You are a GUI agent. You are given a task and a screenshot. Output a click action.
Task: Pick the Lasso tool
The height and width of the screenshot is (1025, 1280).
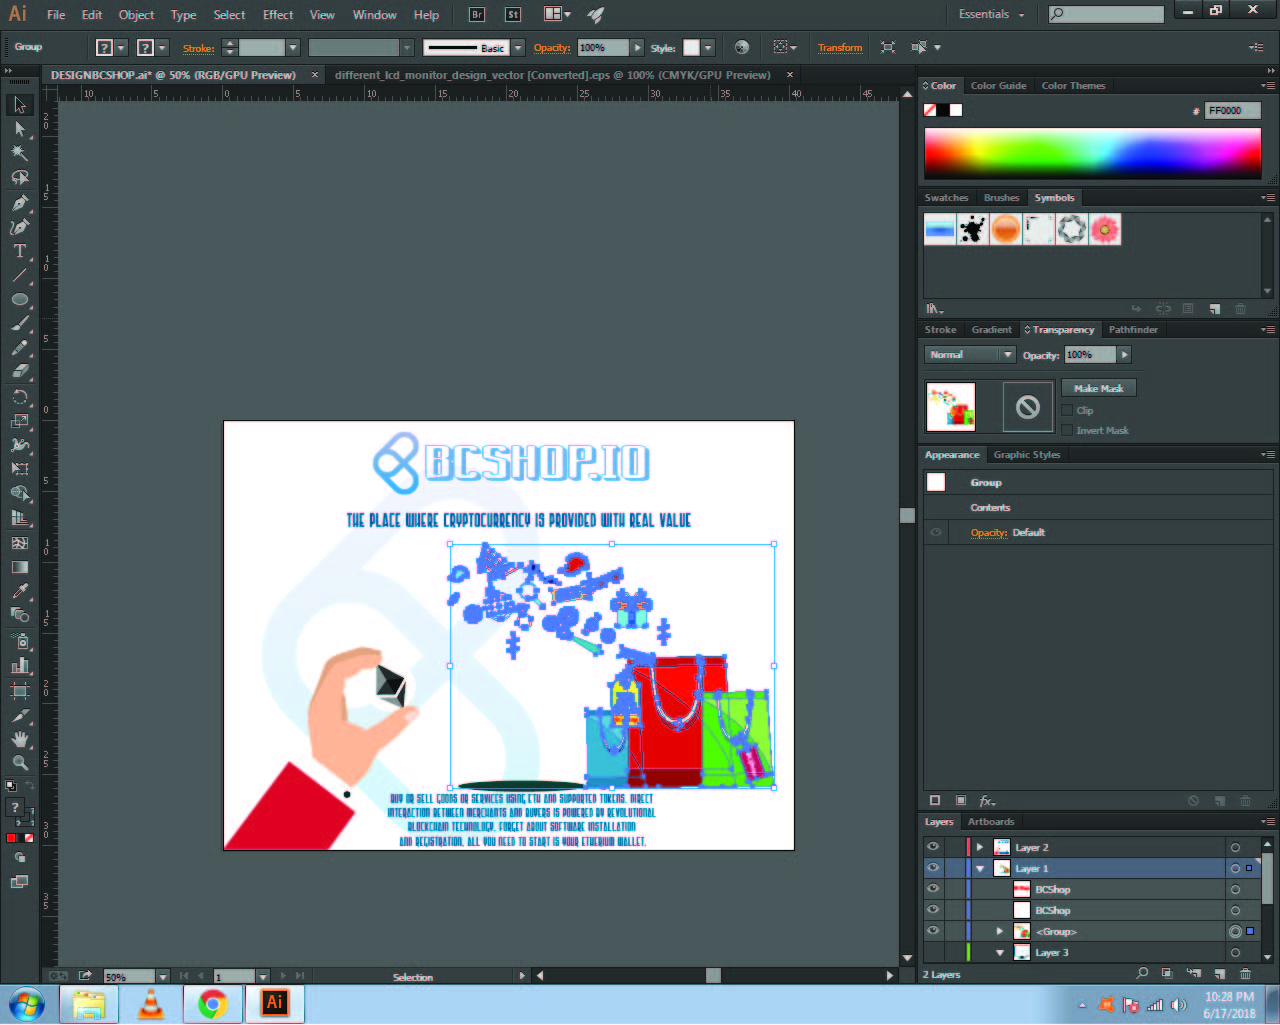click(20, 178)
